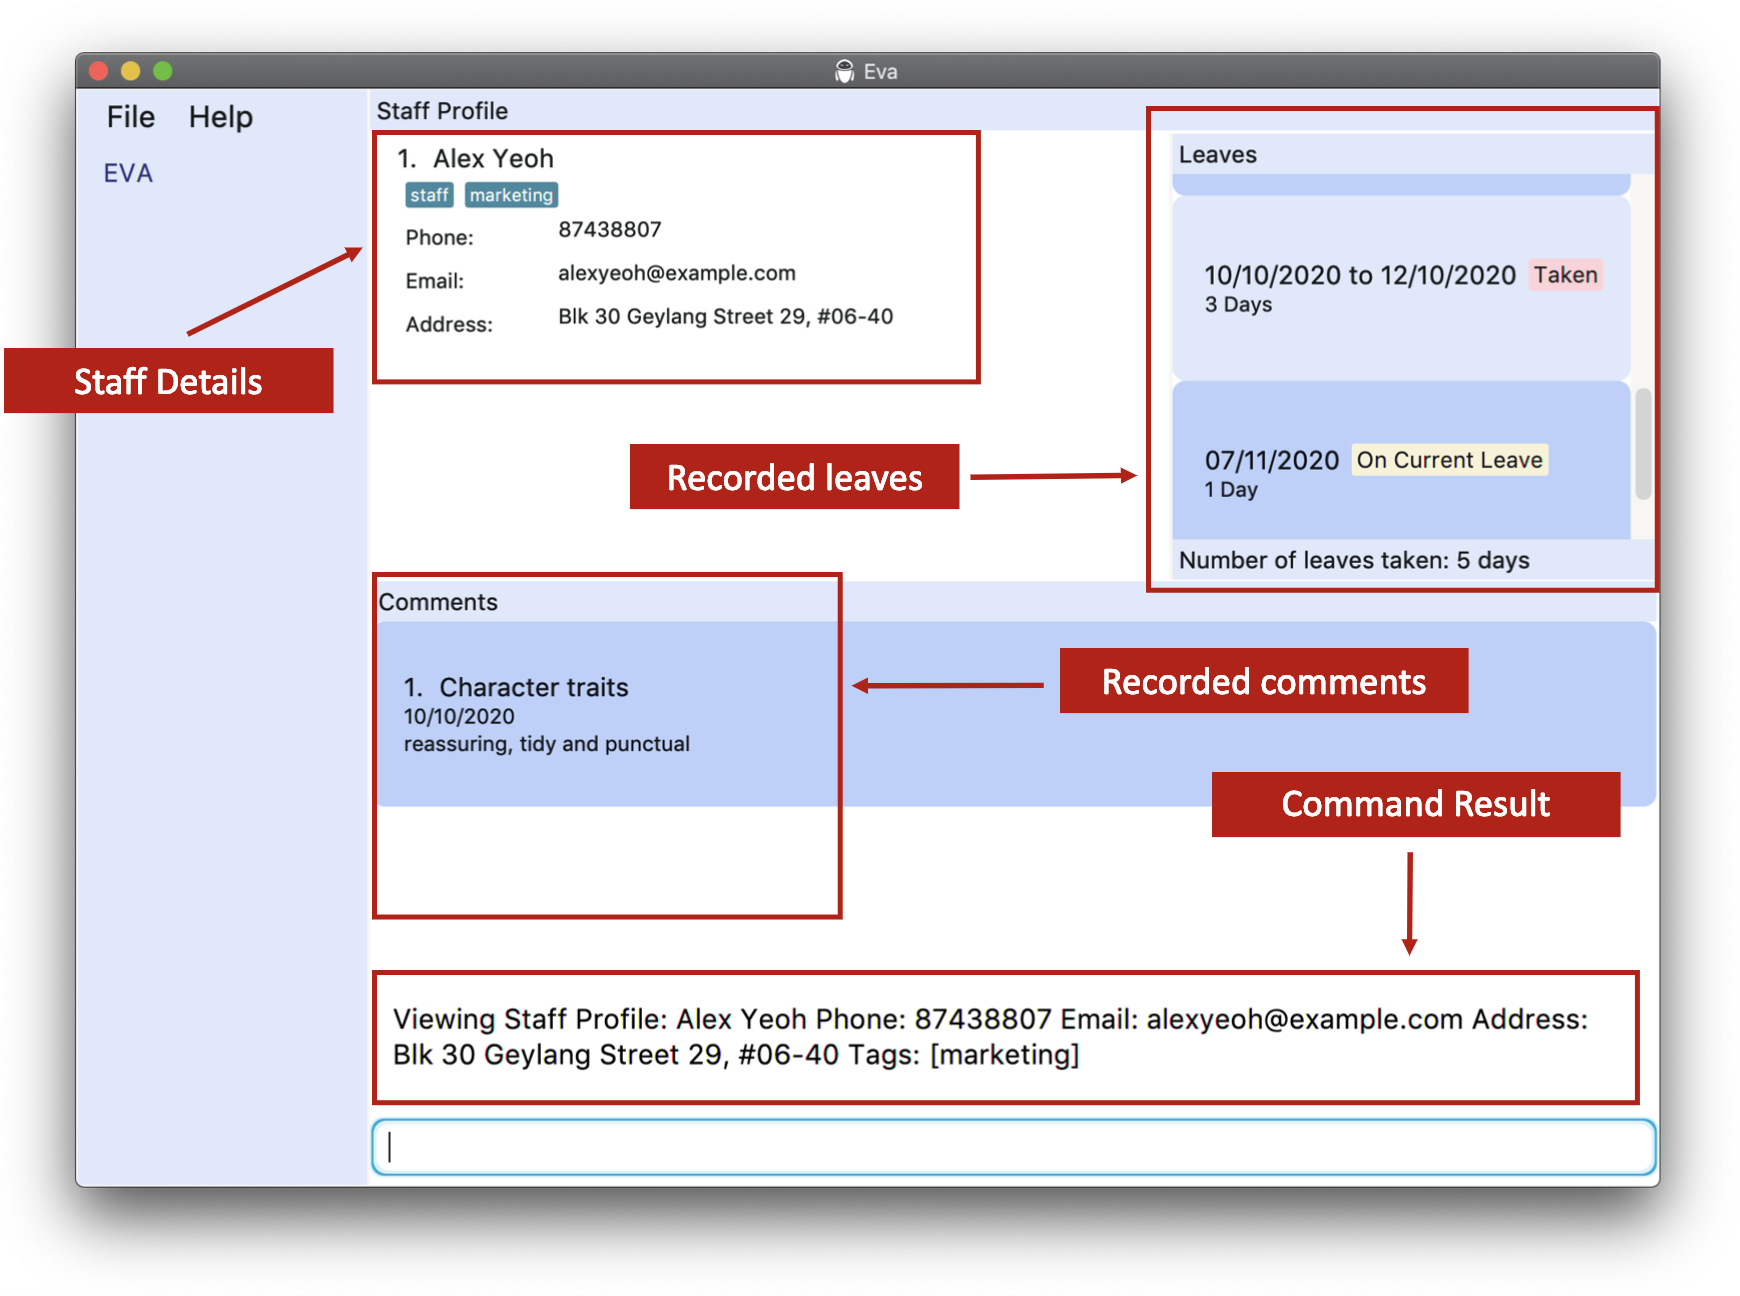The height and width of the screenshot is (1296, 1740).
Task: Maximize the Eva window with green button
Action: pyautogui.click(x=163, y=71)
